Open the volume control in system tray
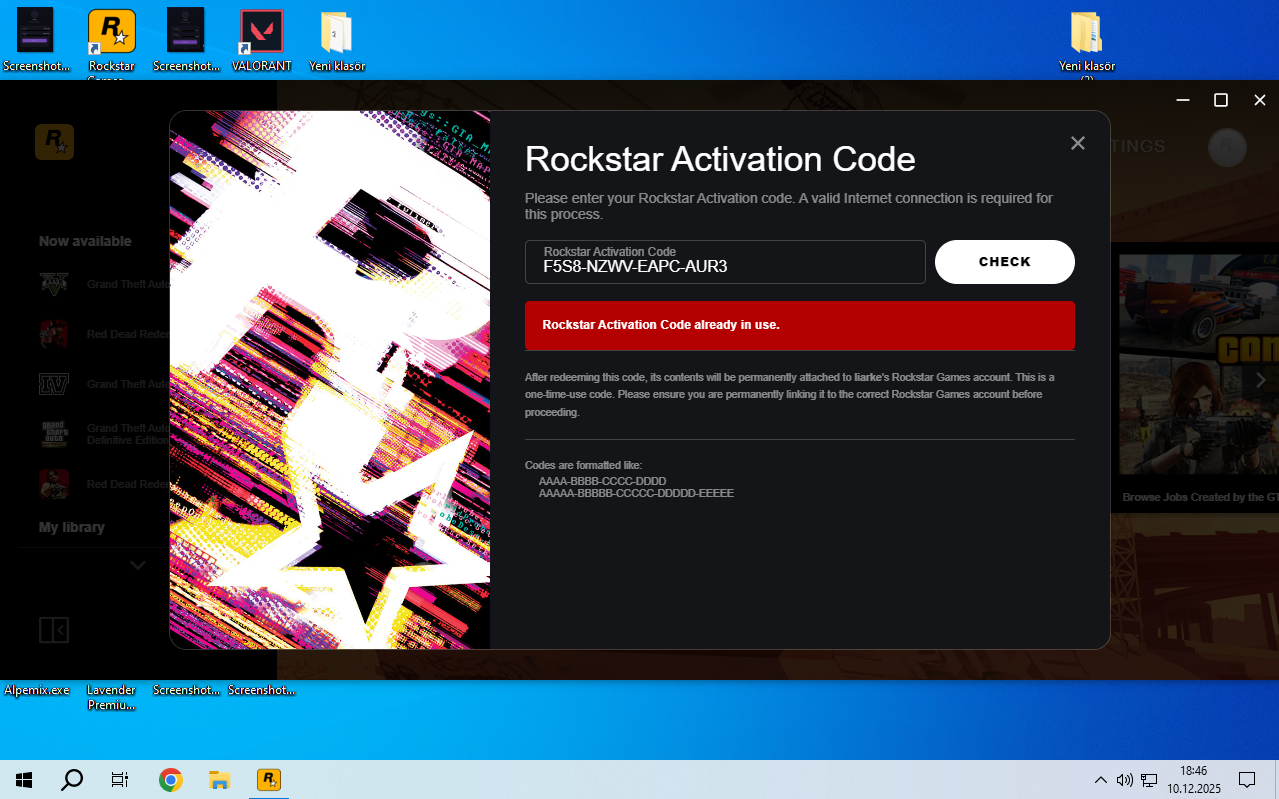This screenshot has height=799, width=1279. [1124, 780]
